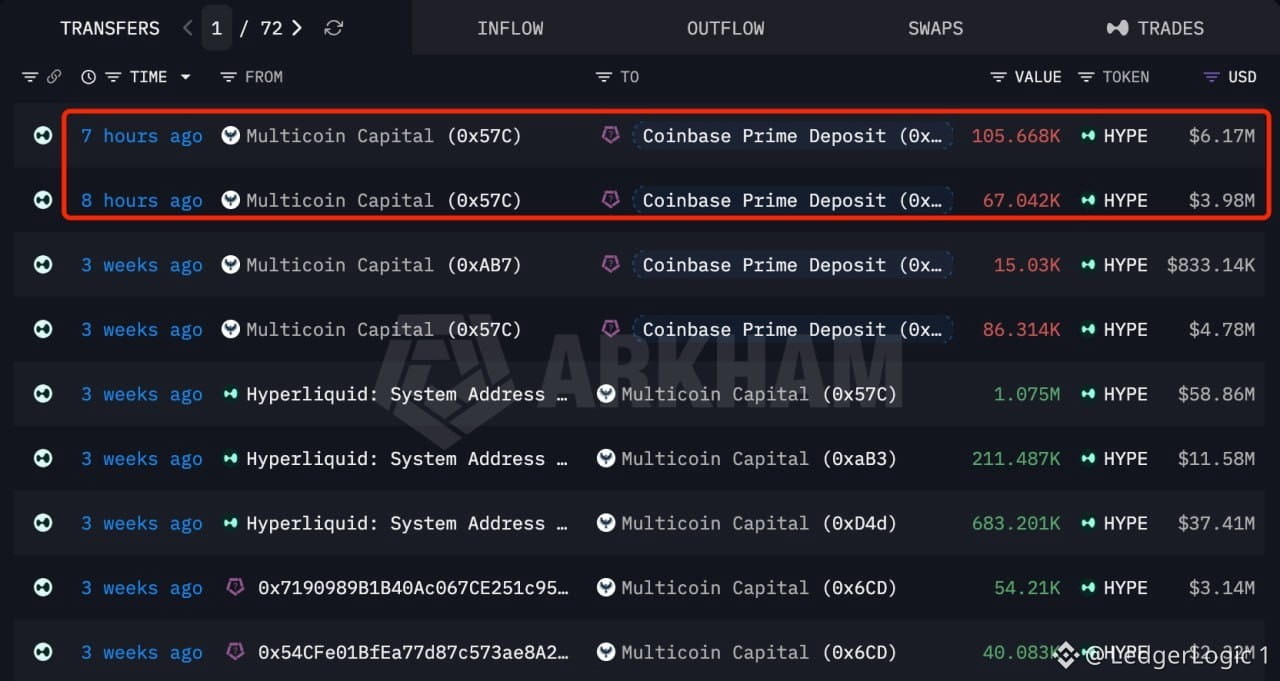
Task: Click the chain icon on the 7 hours ago row
Action: coord(43,135)
